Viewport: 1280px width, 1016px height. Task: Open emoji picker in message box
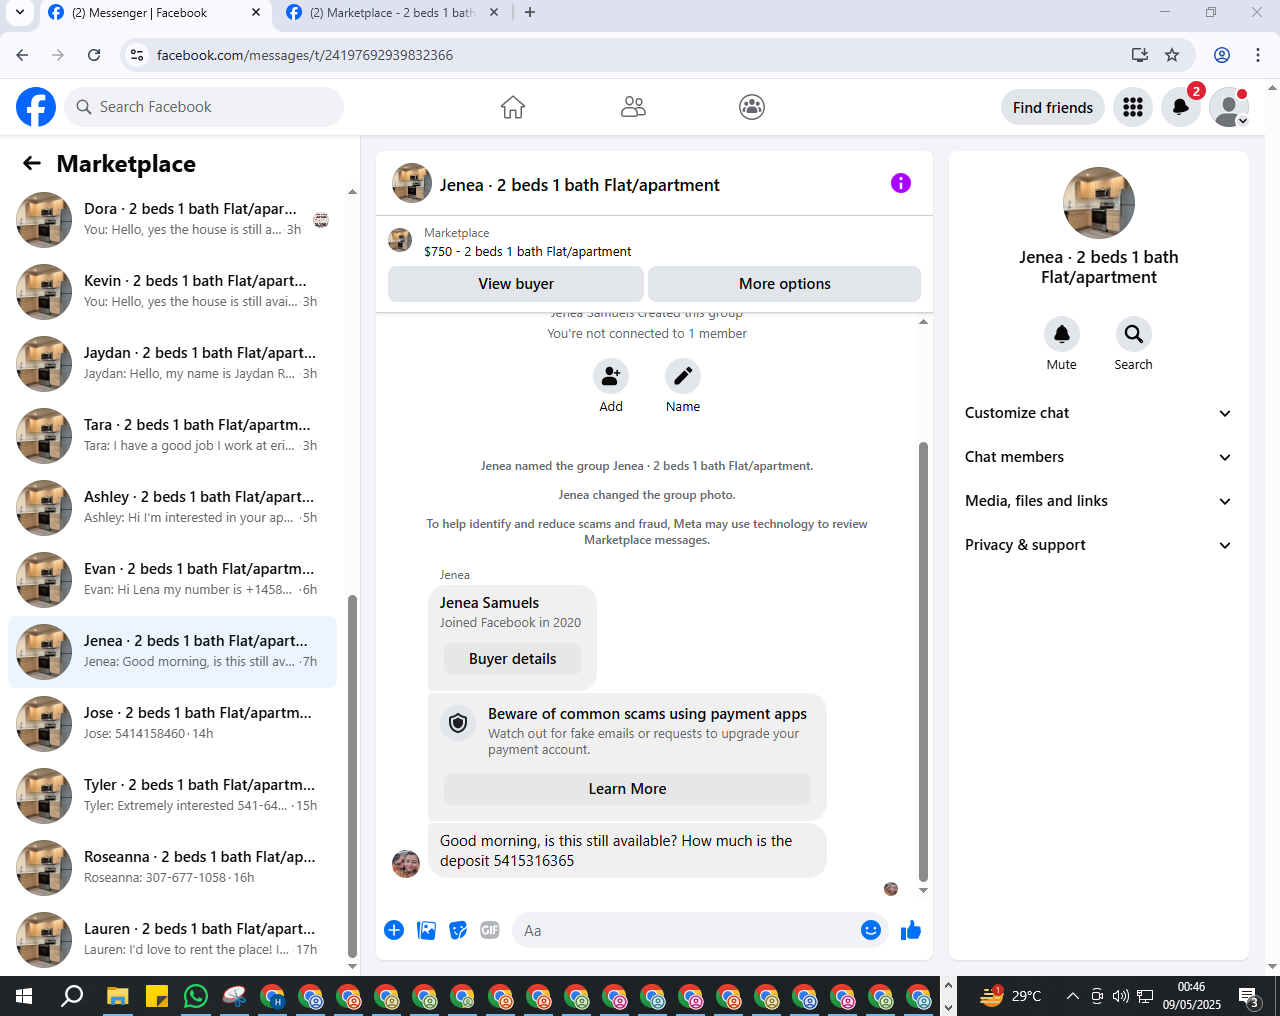pos(871,931)
